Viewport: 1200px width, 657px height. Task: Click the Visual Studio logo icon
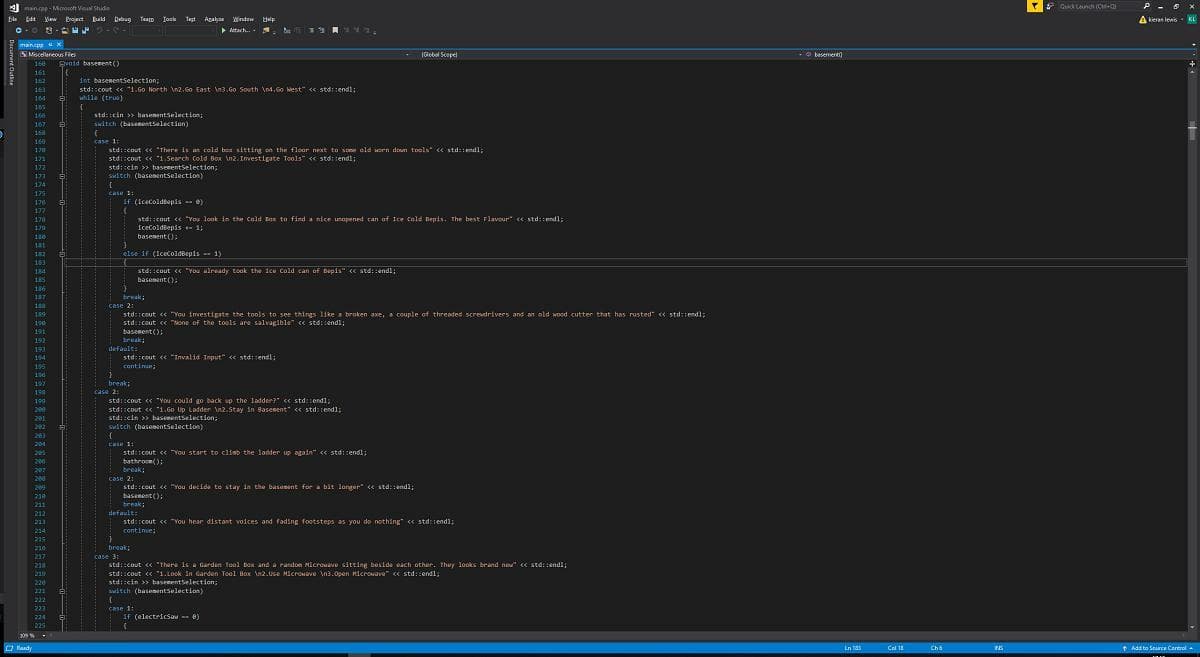click(x=12, y=7)
